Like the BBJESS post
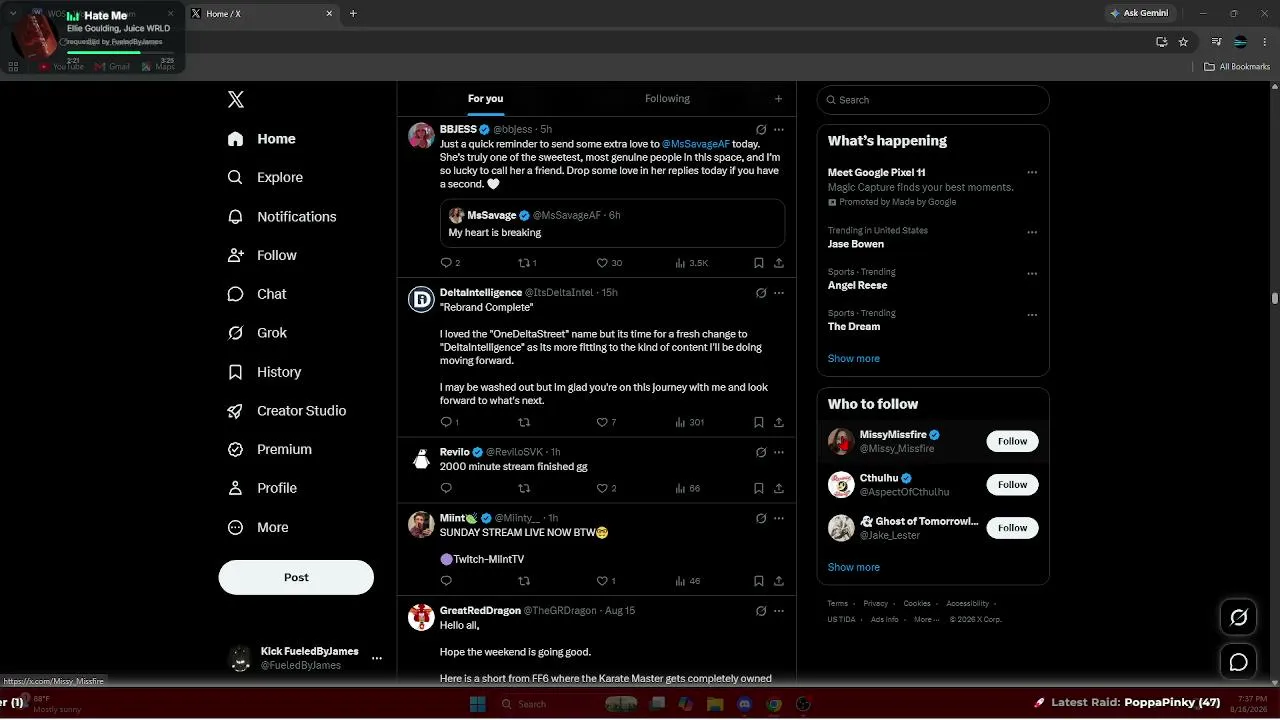Image resolution: width=1280 pixels, height=720 pixels. (x=609, y=263)
